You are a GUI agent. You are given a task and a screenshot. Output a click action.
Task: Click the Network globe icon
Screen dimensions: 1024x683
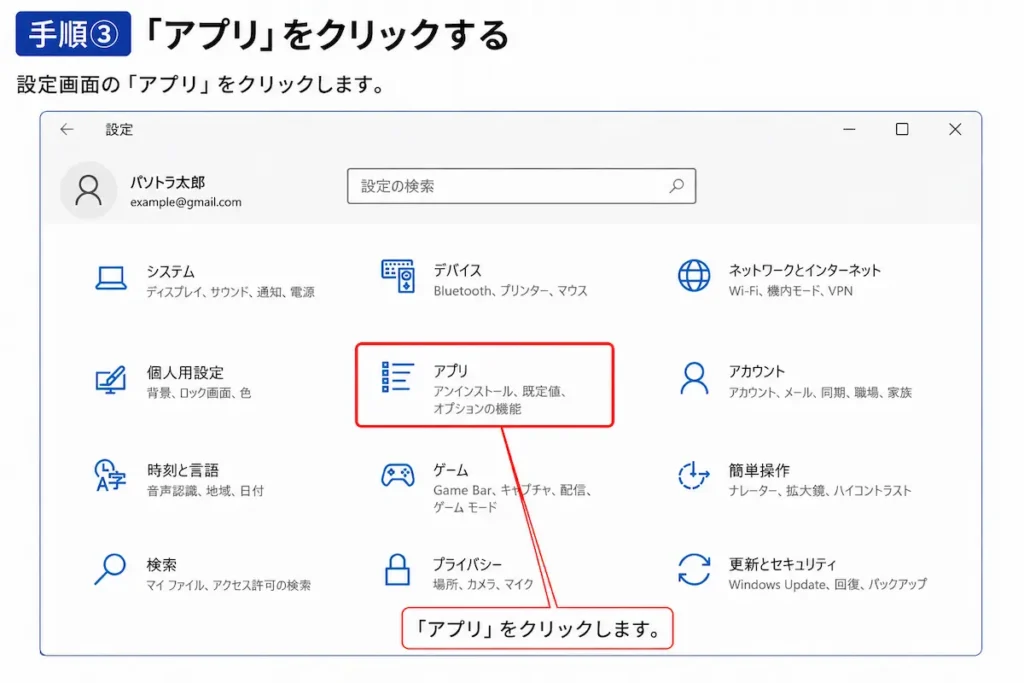[694, 276]
